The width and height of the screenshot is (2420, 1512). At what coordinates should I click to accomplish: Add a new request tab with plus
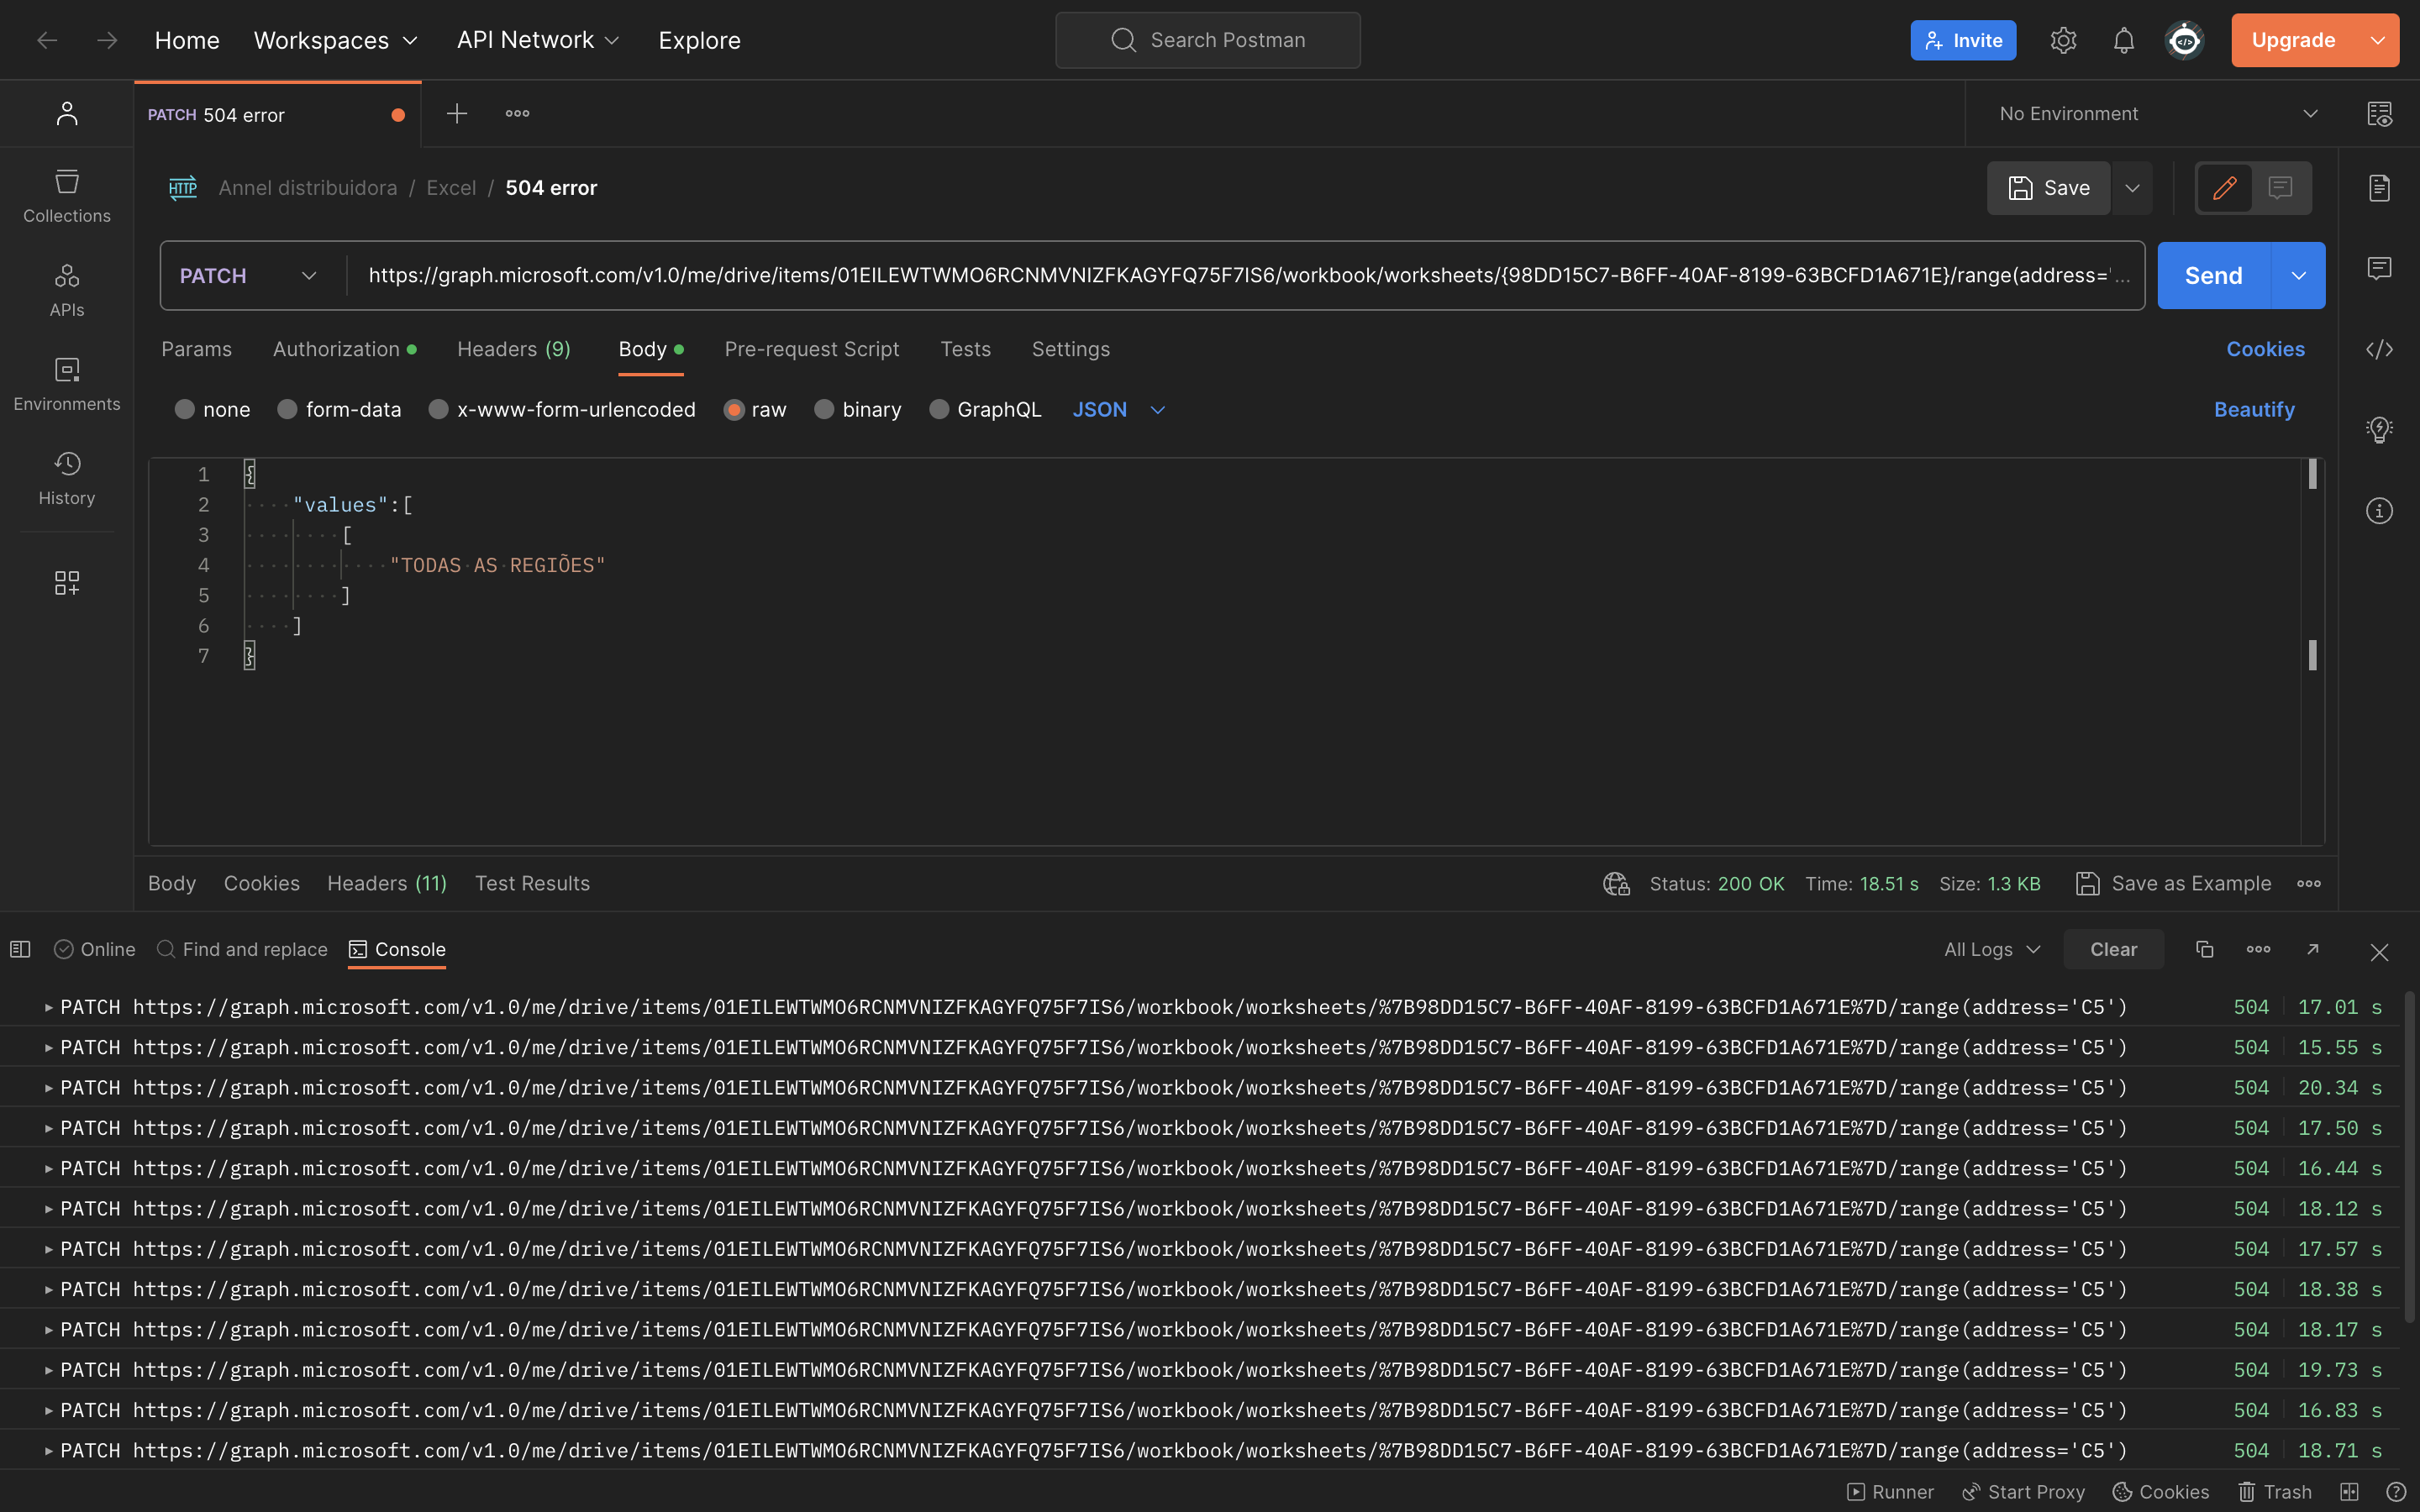click(457, 114)
